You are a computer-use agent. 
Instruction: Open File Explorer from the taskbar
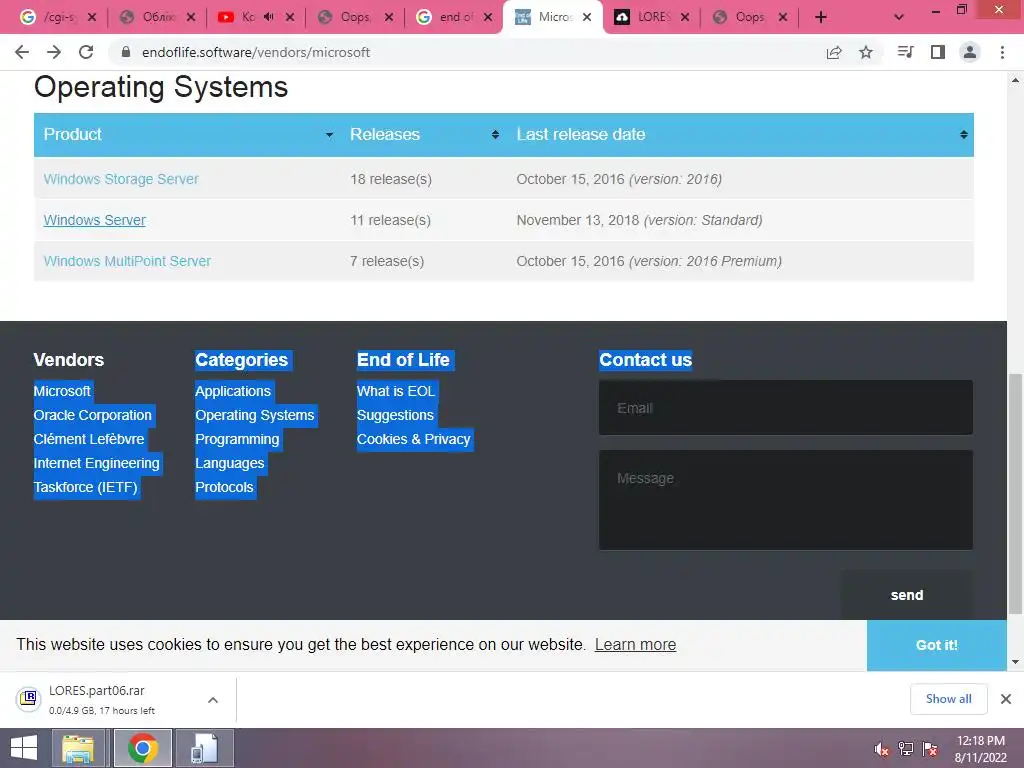(x=78, y=748)
